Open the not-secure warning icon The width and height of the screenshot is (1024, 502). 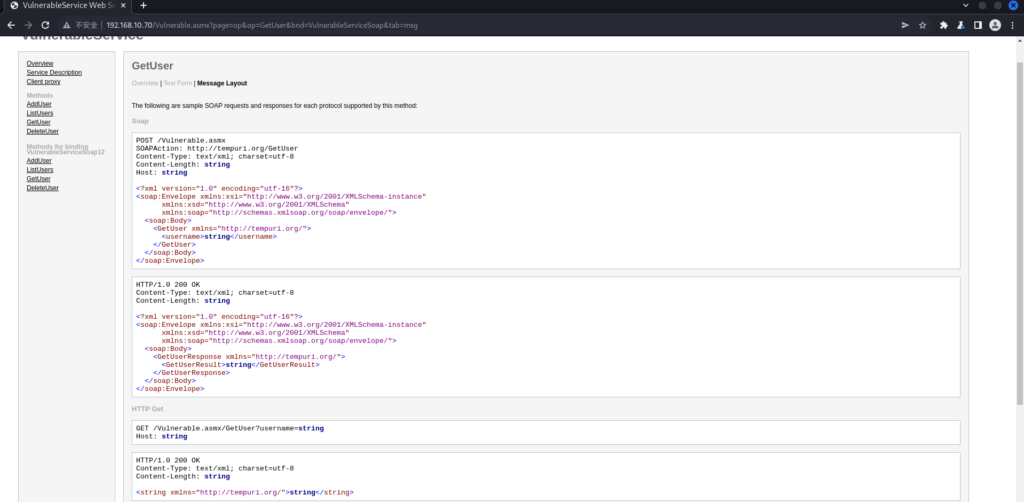(x=66, y=25)
